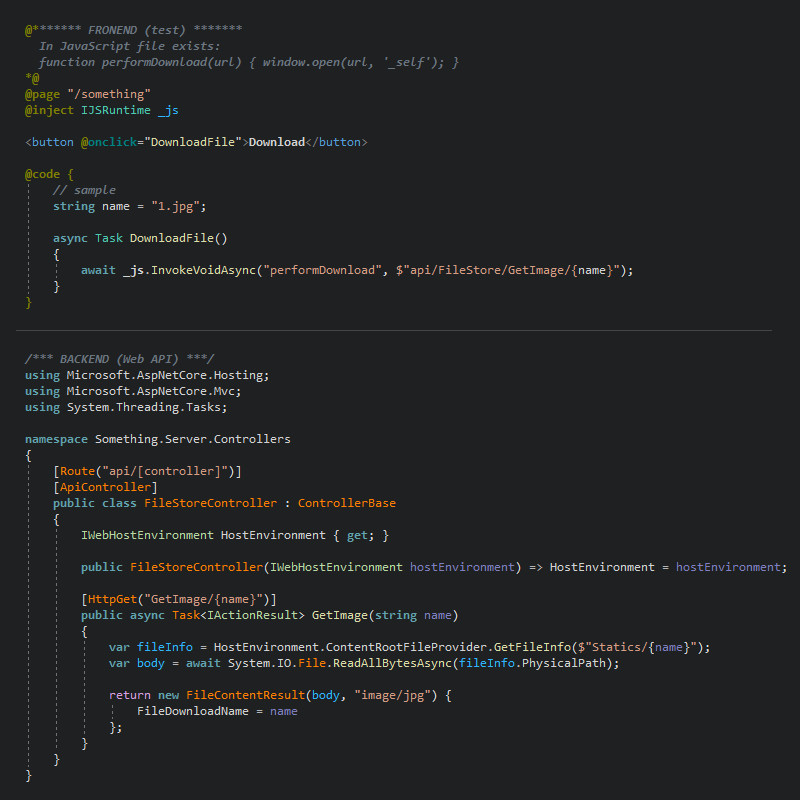Click 'Something.Server.Controllers' namespace name
800x800 pixels.
click(x=192, y=439)
